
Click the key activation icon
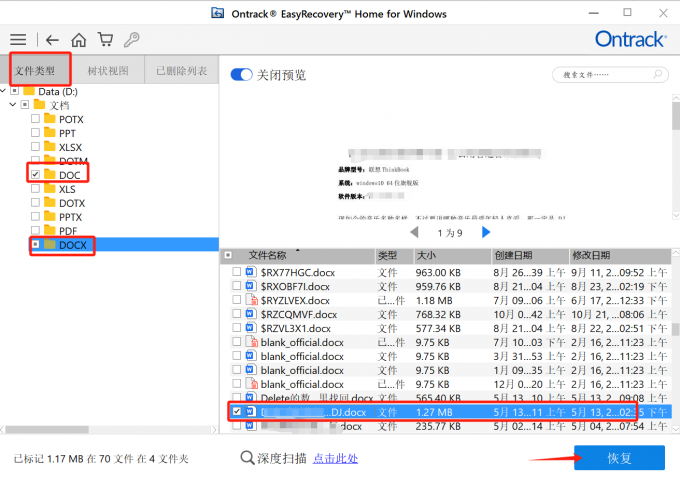click(x=131, y=39)
